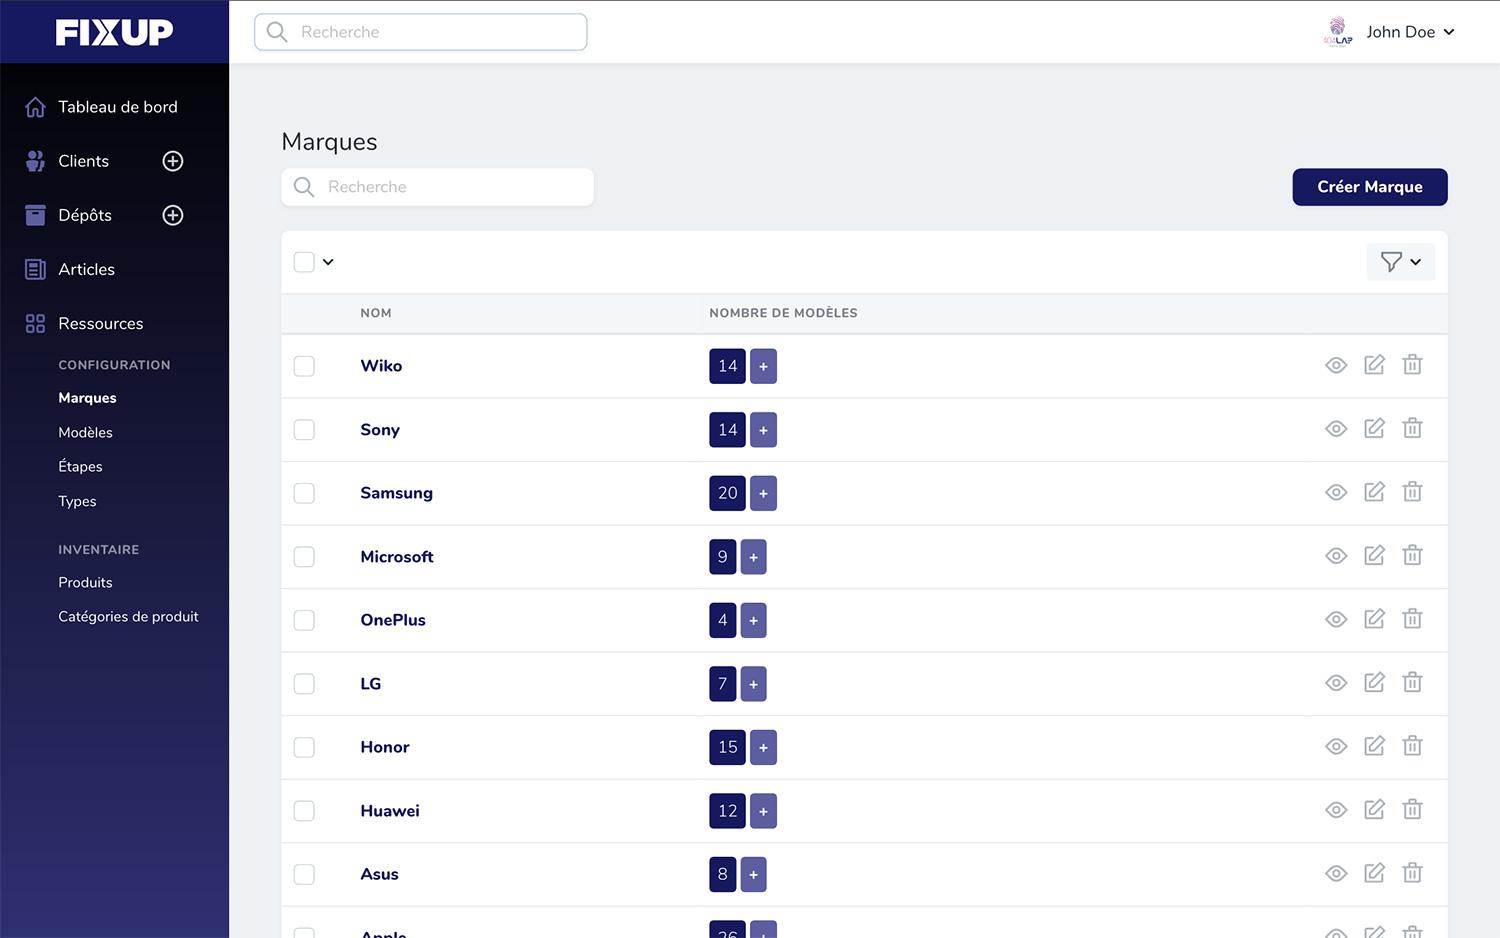Click the top bar Recherche field
The image size is (1500, 938).
point(421,32)
